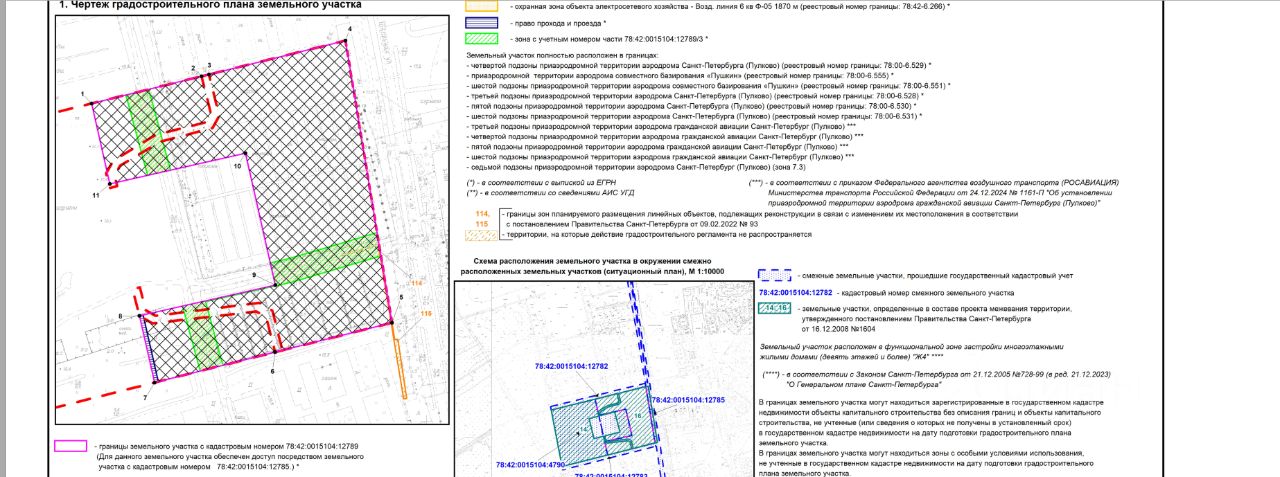Screen dimensions: 1280x477
Task: Select text 'зона с учетным номером части 78:42:0015104:12789/3'
Action: click(x=609, y=39)
